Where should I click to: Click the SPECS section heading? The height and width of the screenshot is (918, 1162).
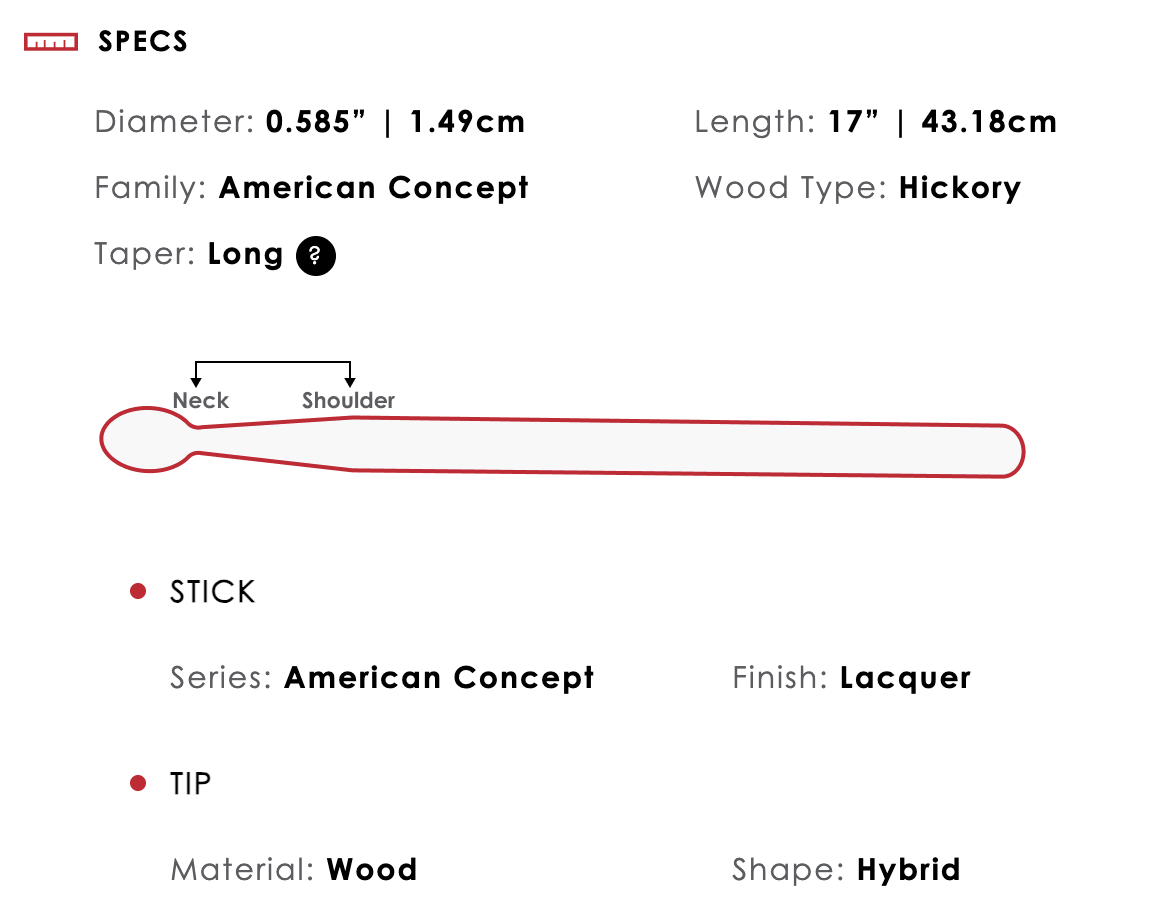(143, 42)
